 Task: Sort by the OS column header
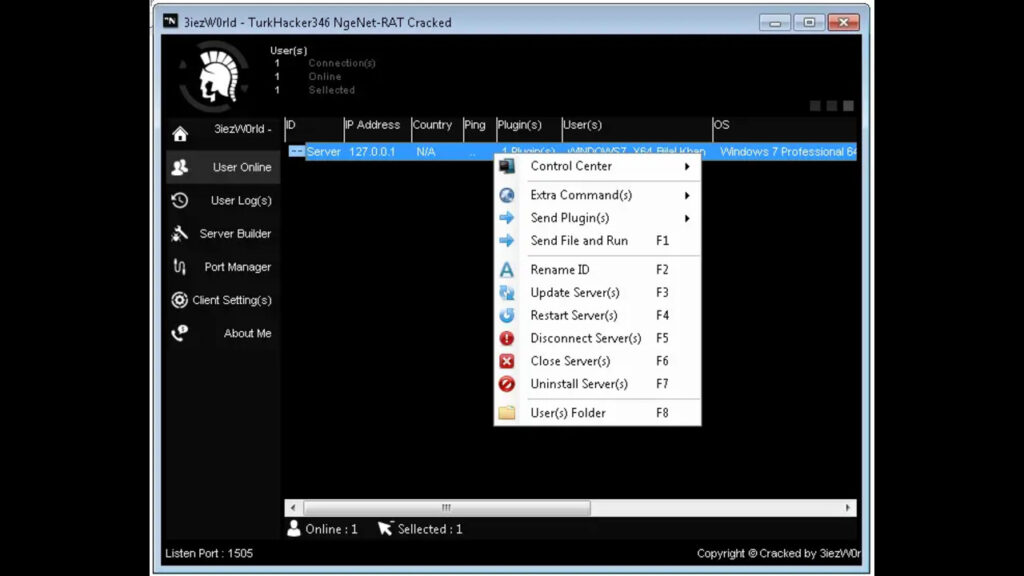pos(784,125)
